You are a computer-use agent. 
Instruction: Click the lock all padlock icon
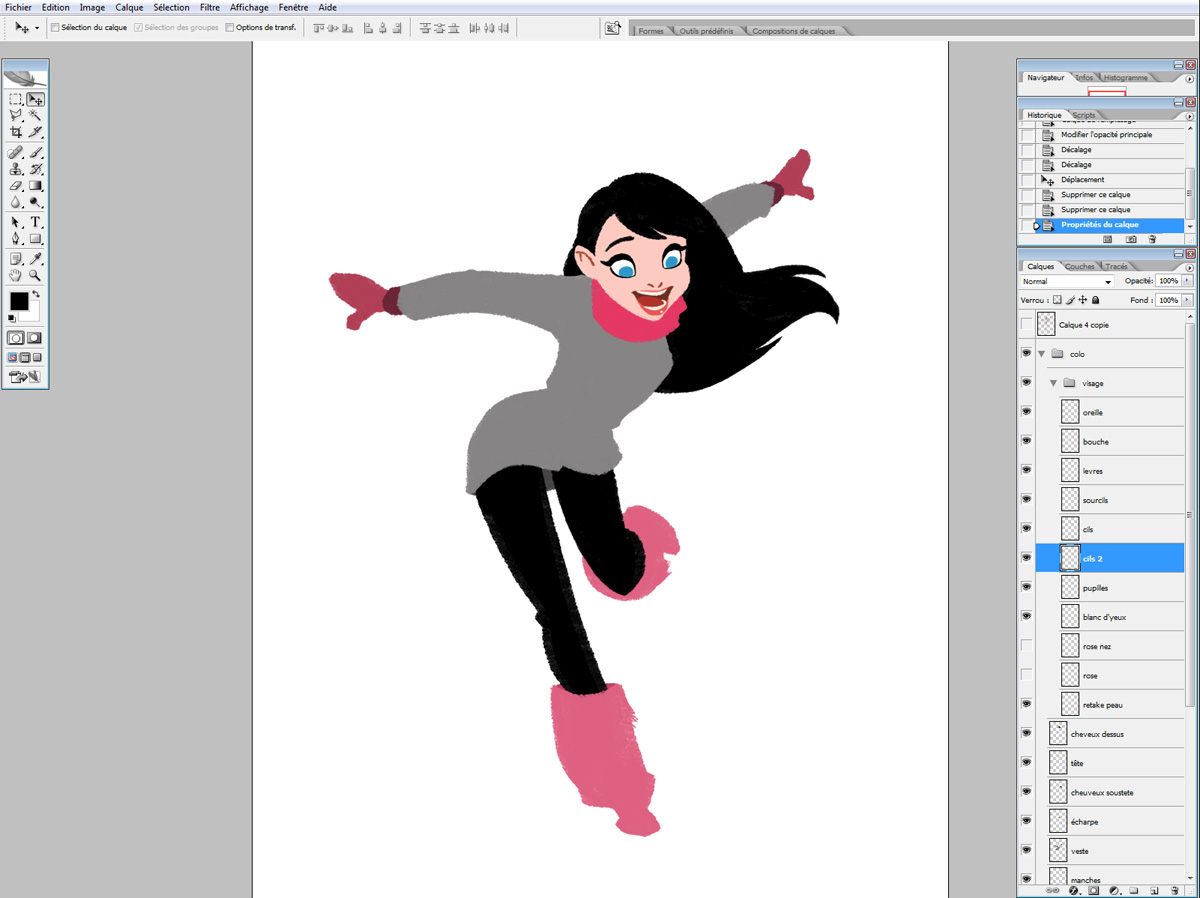click(1096, 300)
